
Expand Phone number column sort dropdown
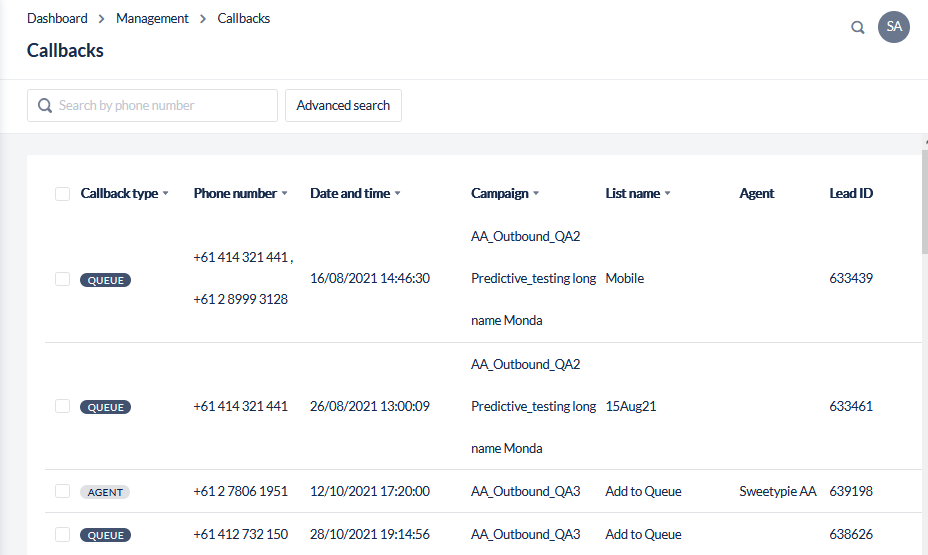click(x=284, y=194)
